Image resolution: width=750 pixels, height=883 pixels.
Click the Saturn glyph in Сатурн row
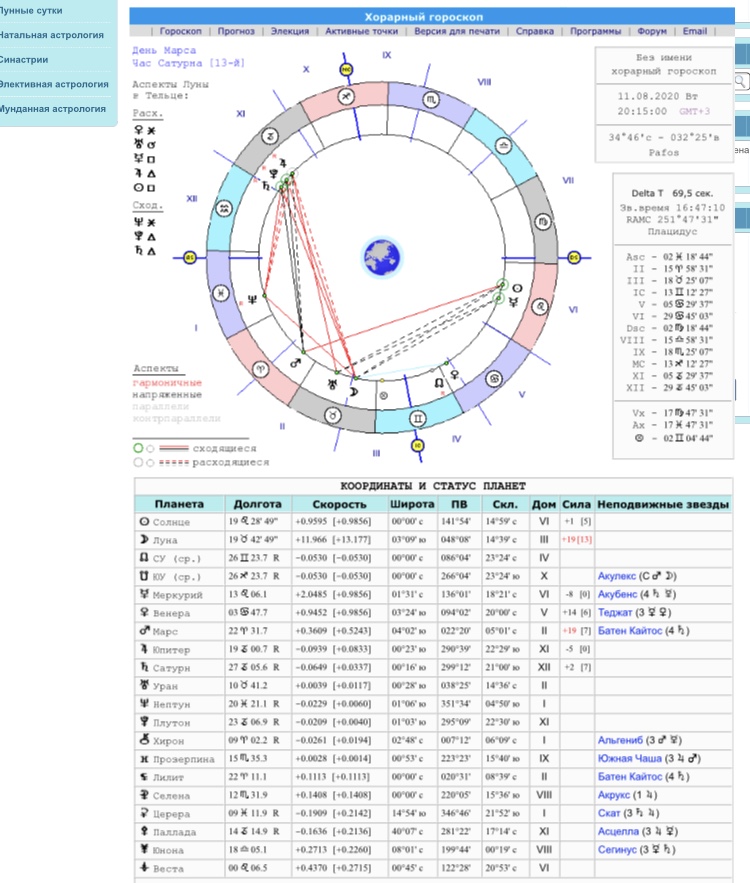tap(144, 667)
